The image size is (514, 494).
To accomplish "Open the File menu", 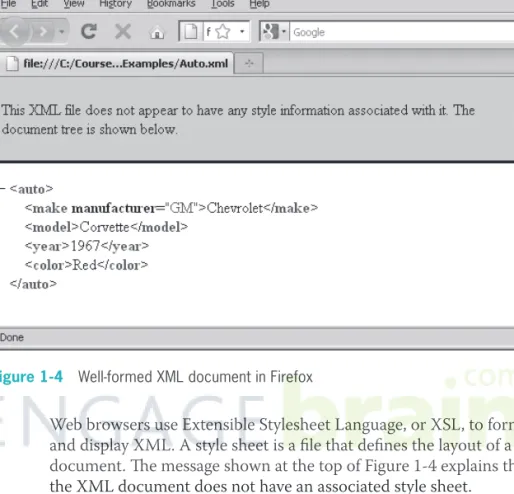I will pos(8,4).
